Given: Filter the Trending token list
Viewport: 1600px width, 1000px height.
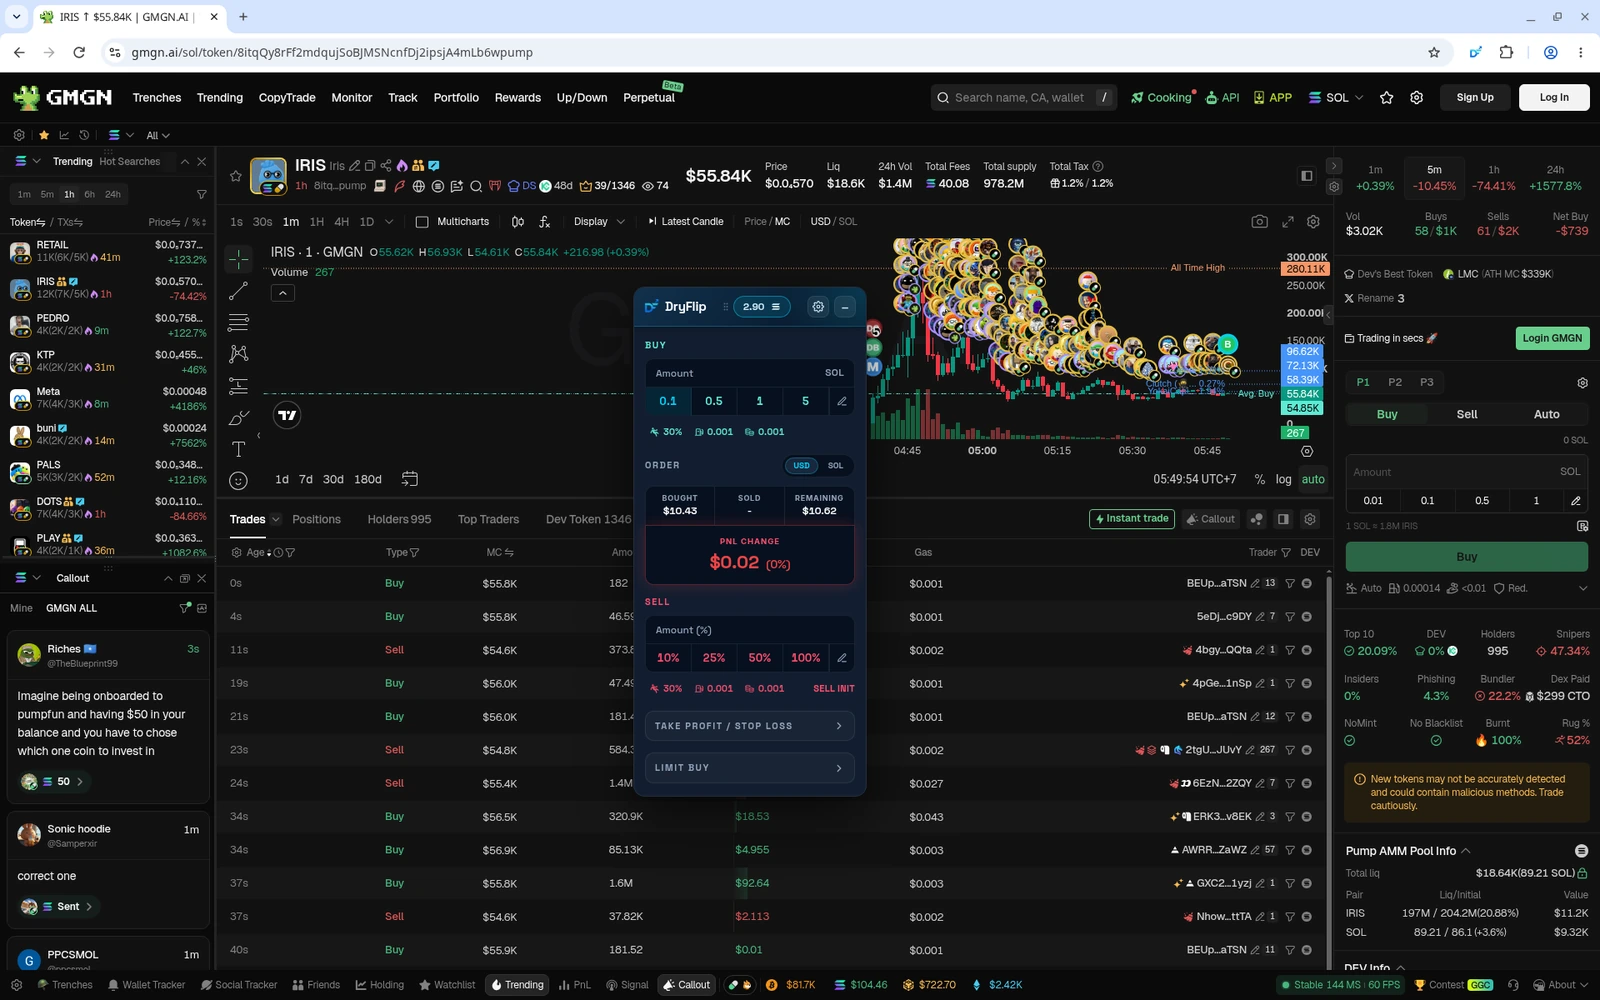Looking at the screenshot, I should tap(201, 194).
